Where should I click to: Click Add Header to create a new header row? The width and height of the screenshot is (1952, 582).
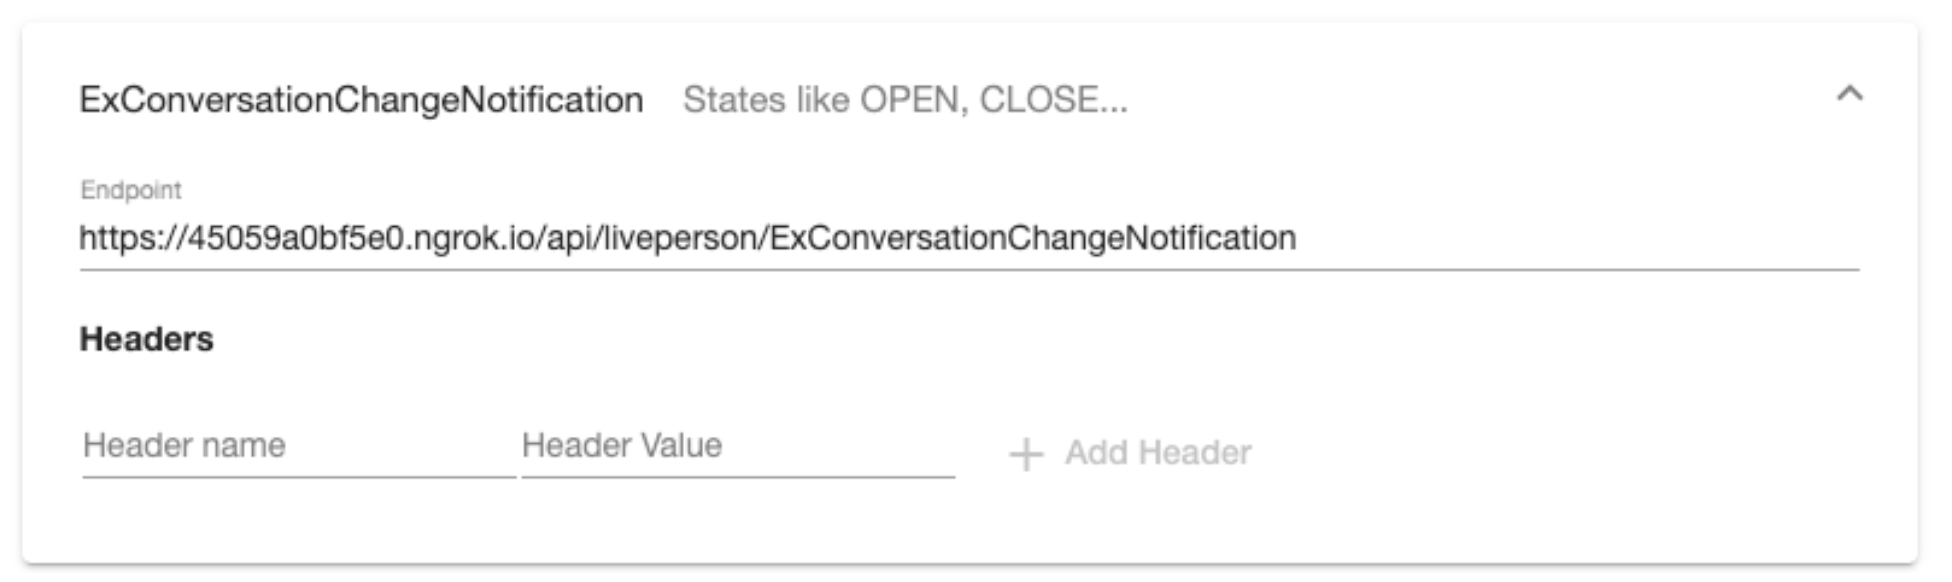pyautogui.click(x=1130, y=455)
